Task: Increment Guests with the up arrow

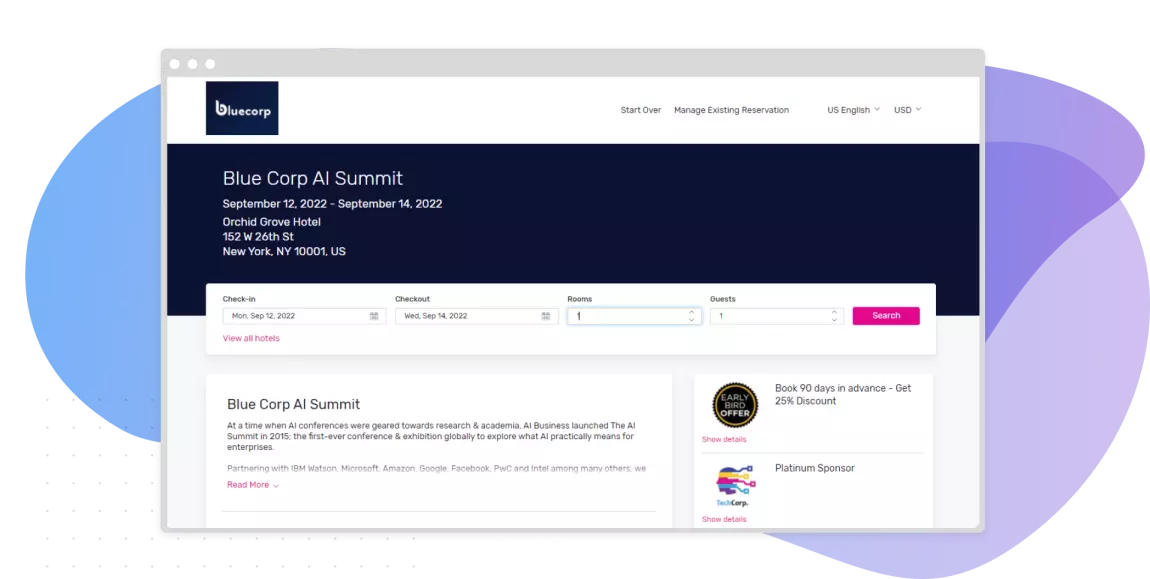Action: click(x=835, y=311)
